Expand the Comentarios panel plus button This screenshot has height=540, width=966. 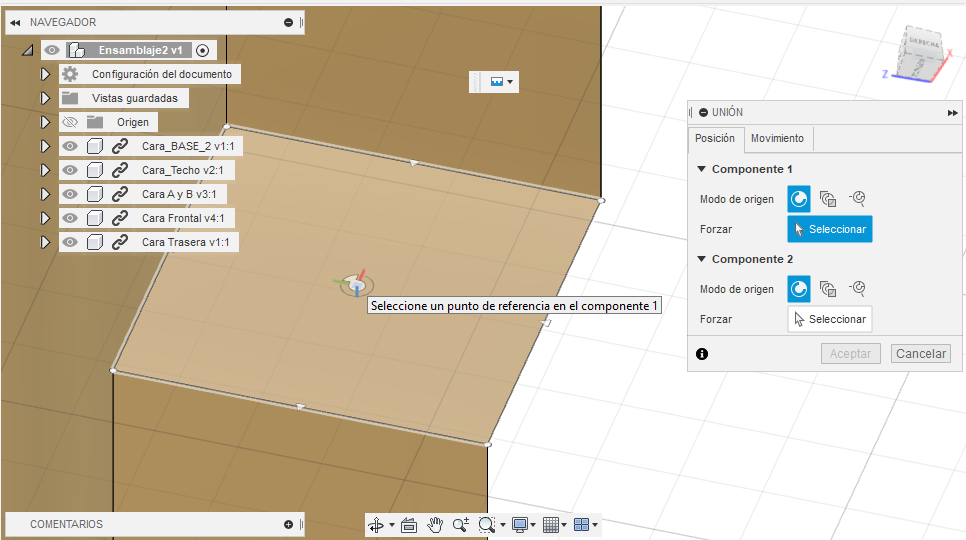point(288,525)
